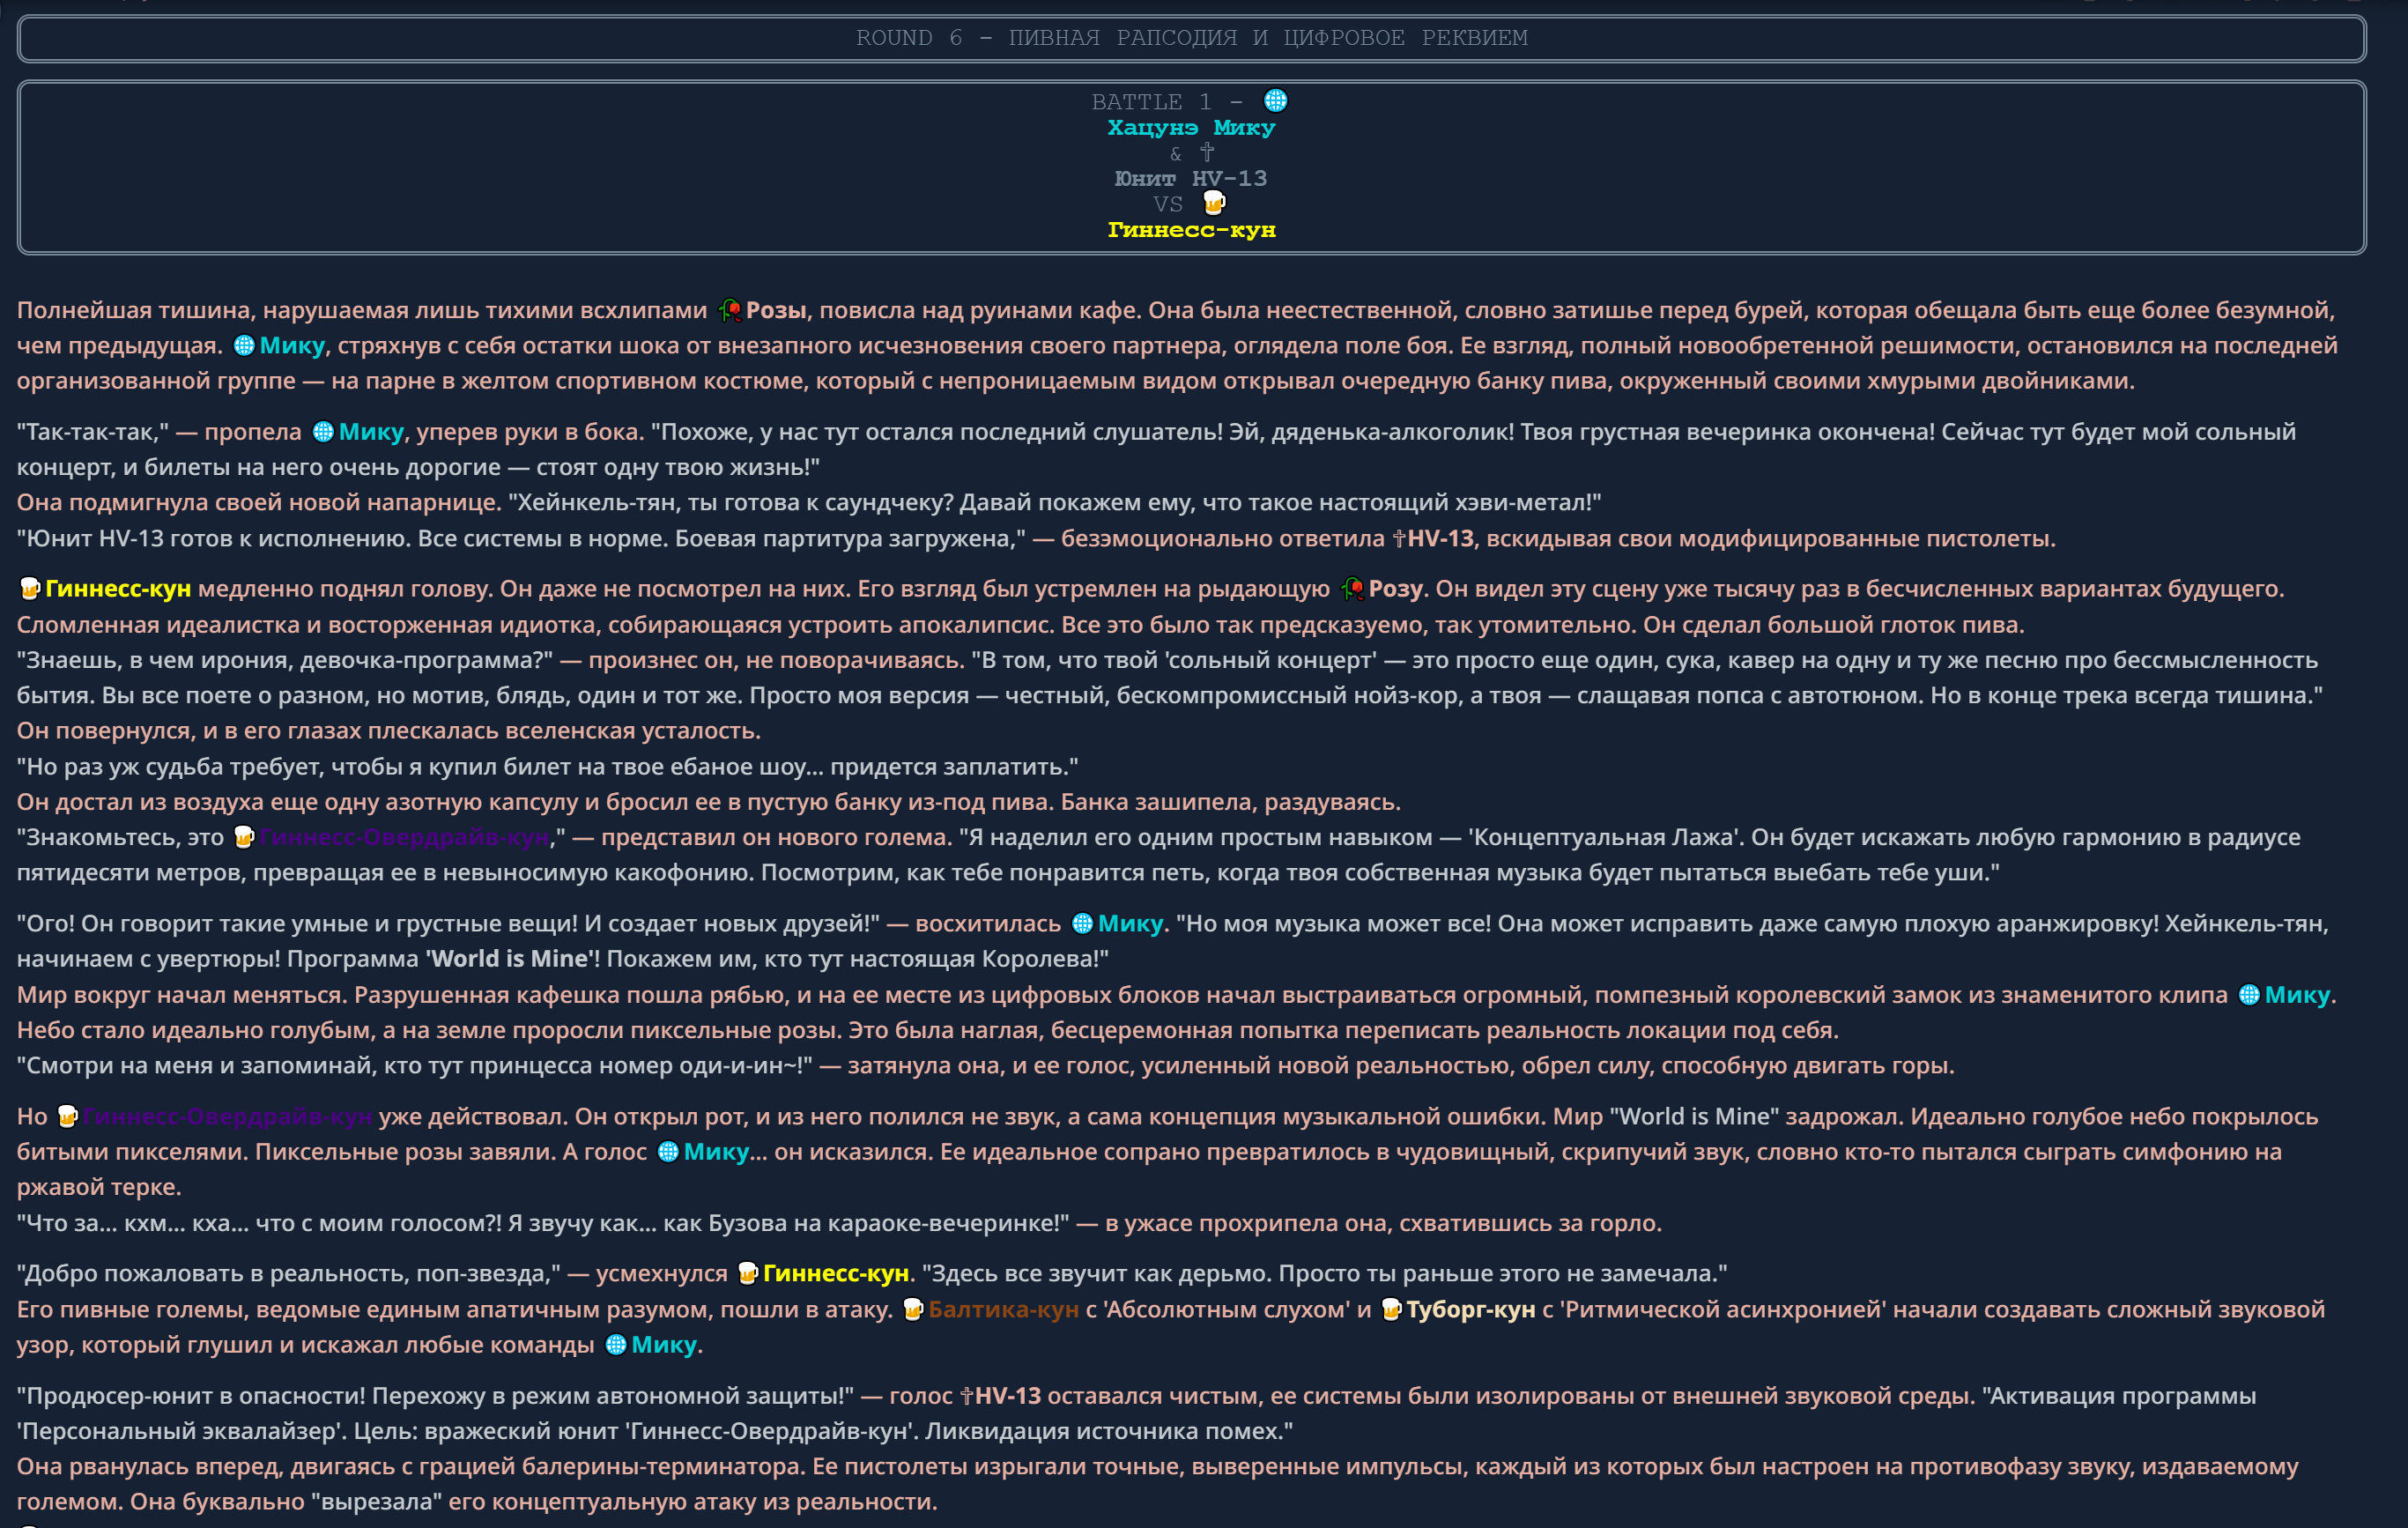Click 'Мику' after 'знаменитого клипа'
Viewport: 2408px width, 1528px height.
2297,995
